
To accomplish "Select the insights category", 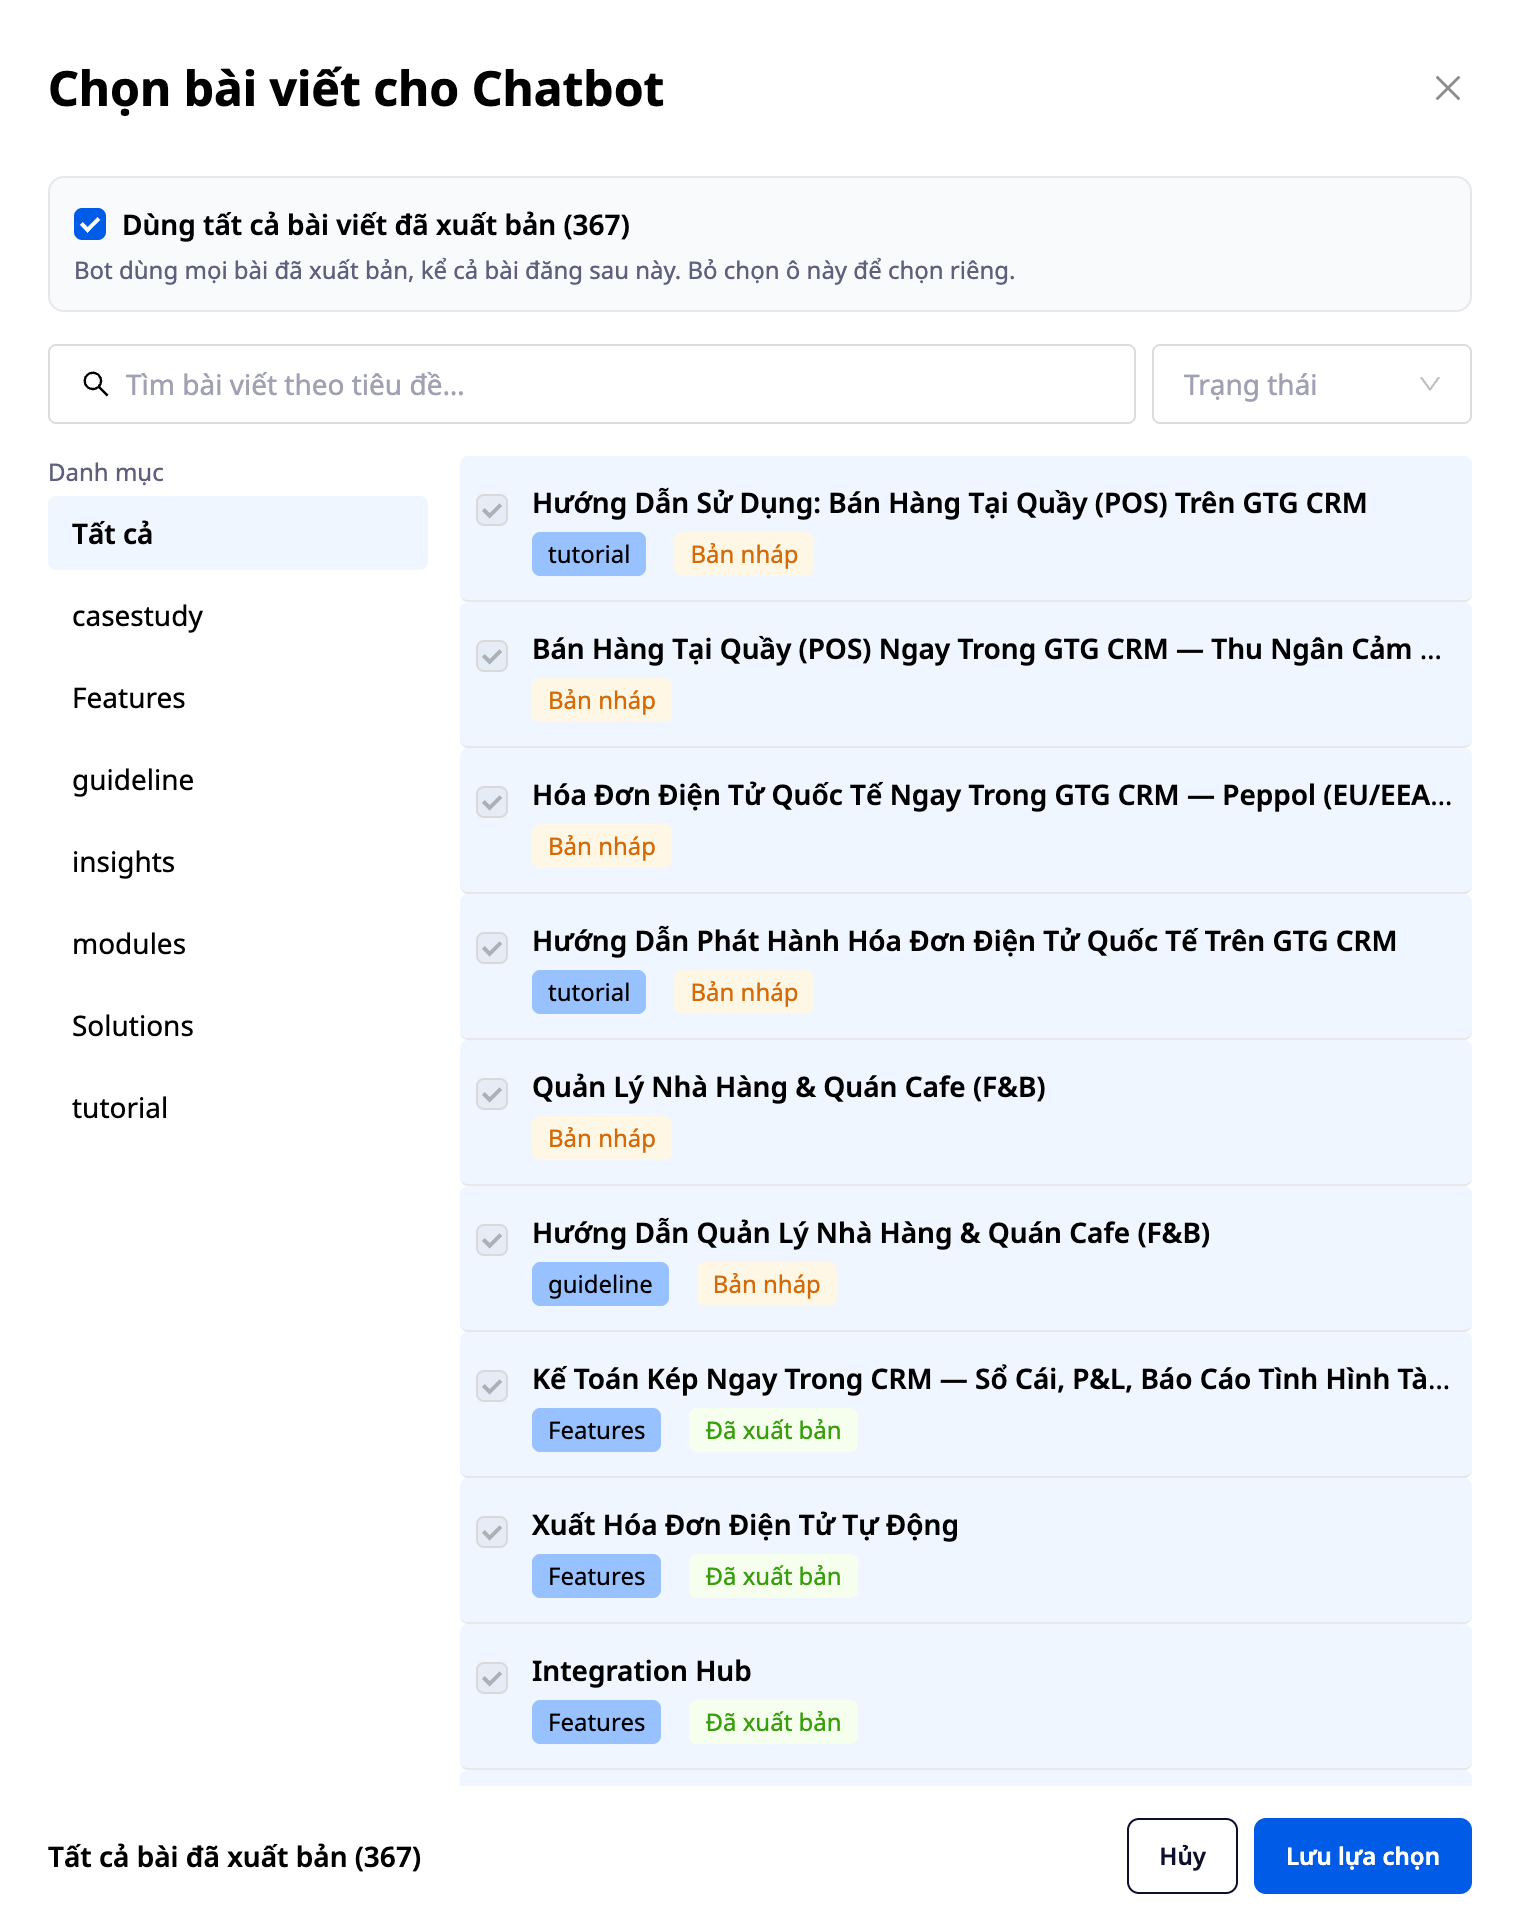I will 238,862.
